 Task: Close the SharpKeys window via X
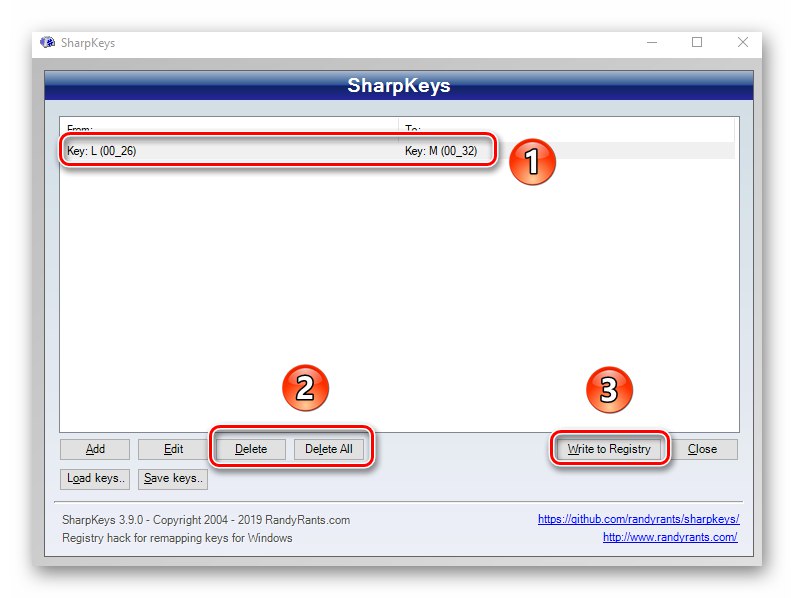[743, 43]
